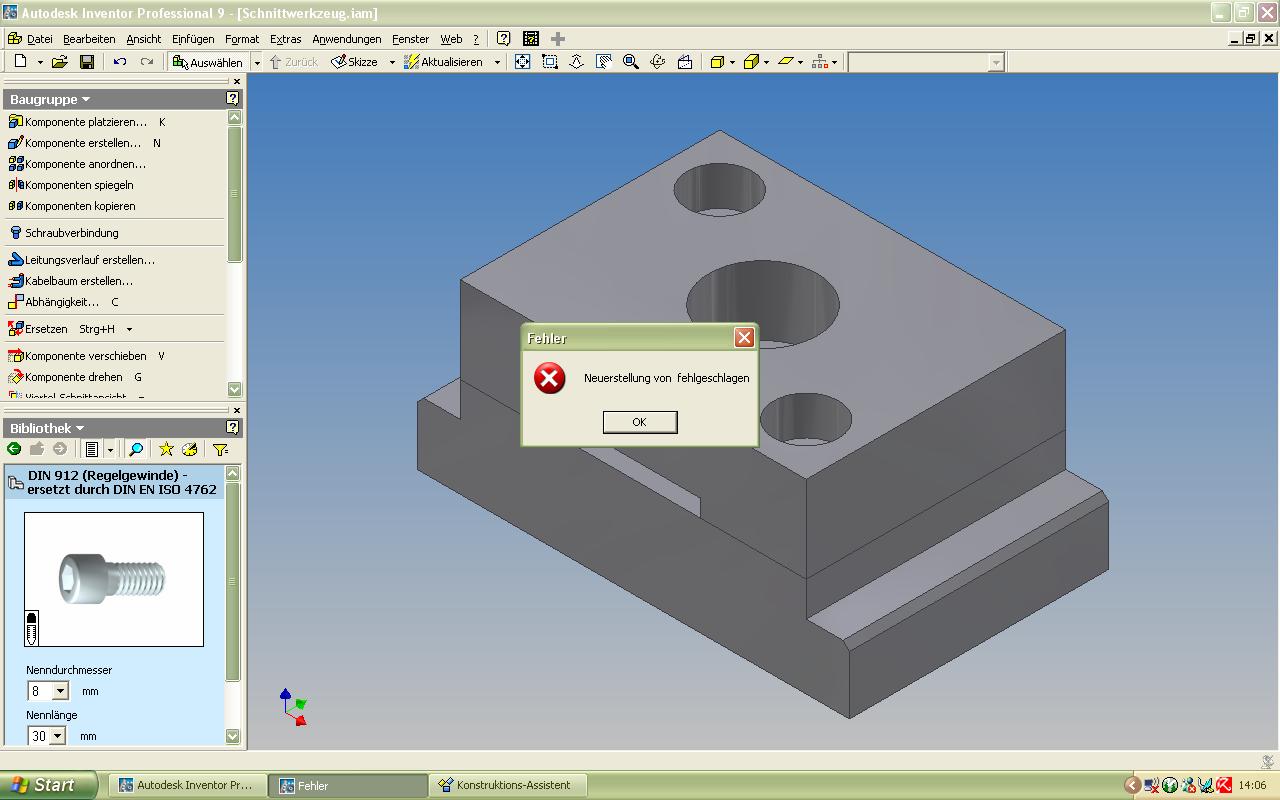1280x800 pixels.
Task: Open favorites star in Bibliothek toolbar
Action: click(x=166, y=450)
